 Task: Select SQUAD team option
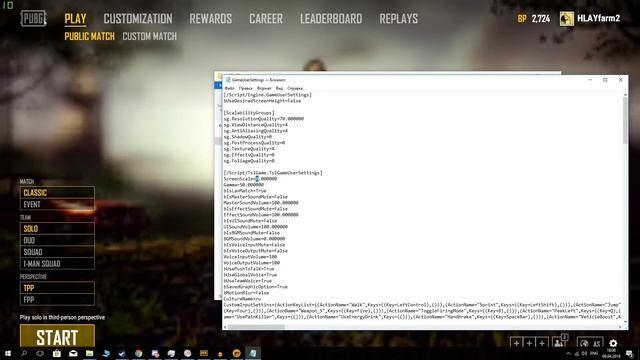point(57,252)
